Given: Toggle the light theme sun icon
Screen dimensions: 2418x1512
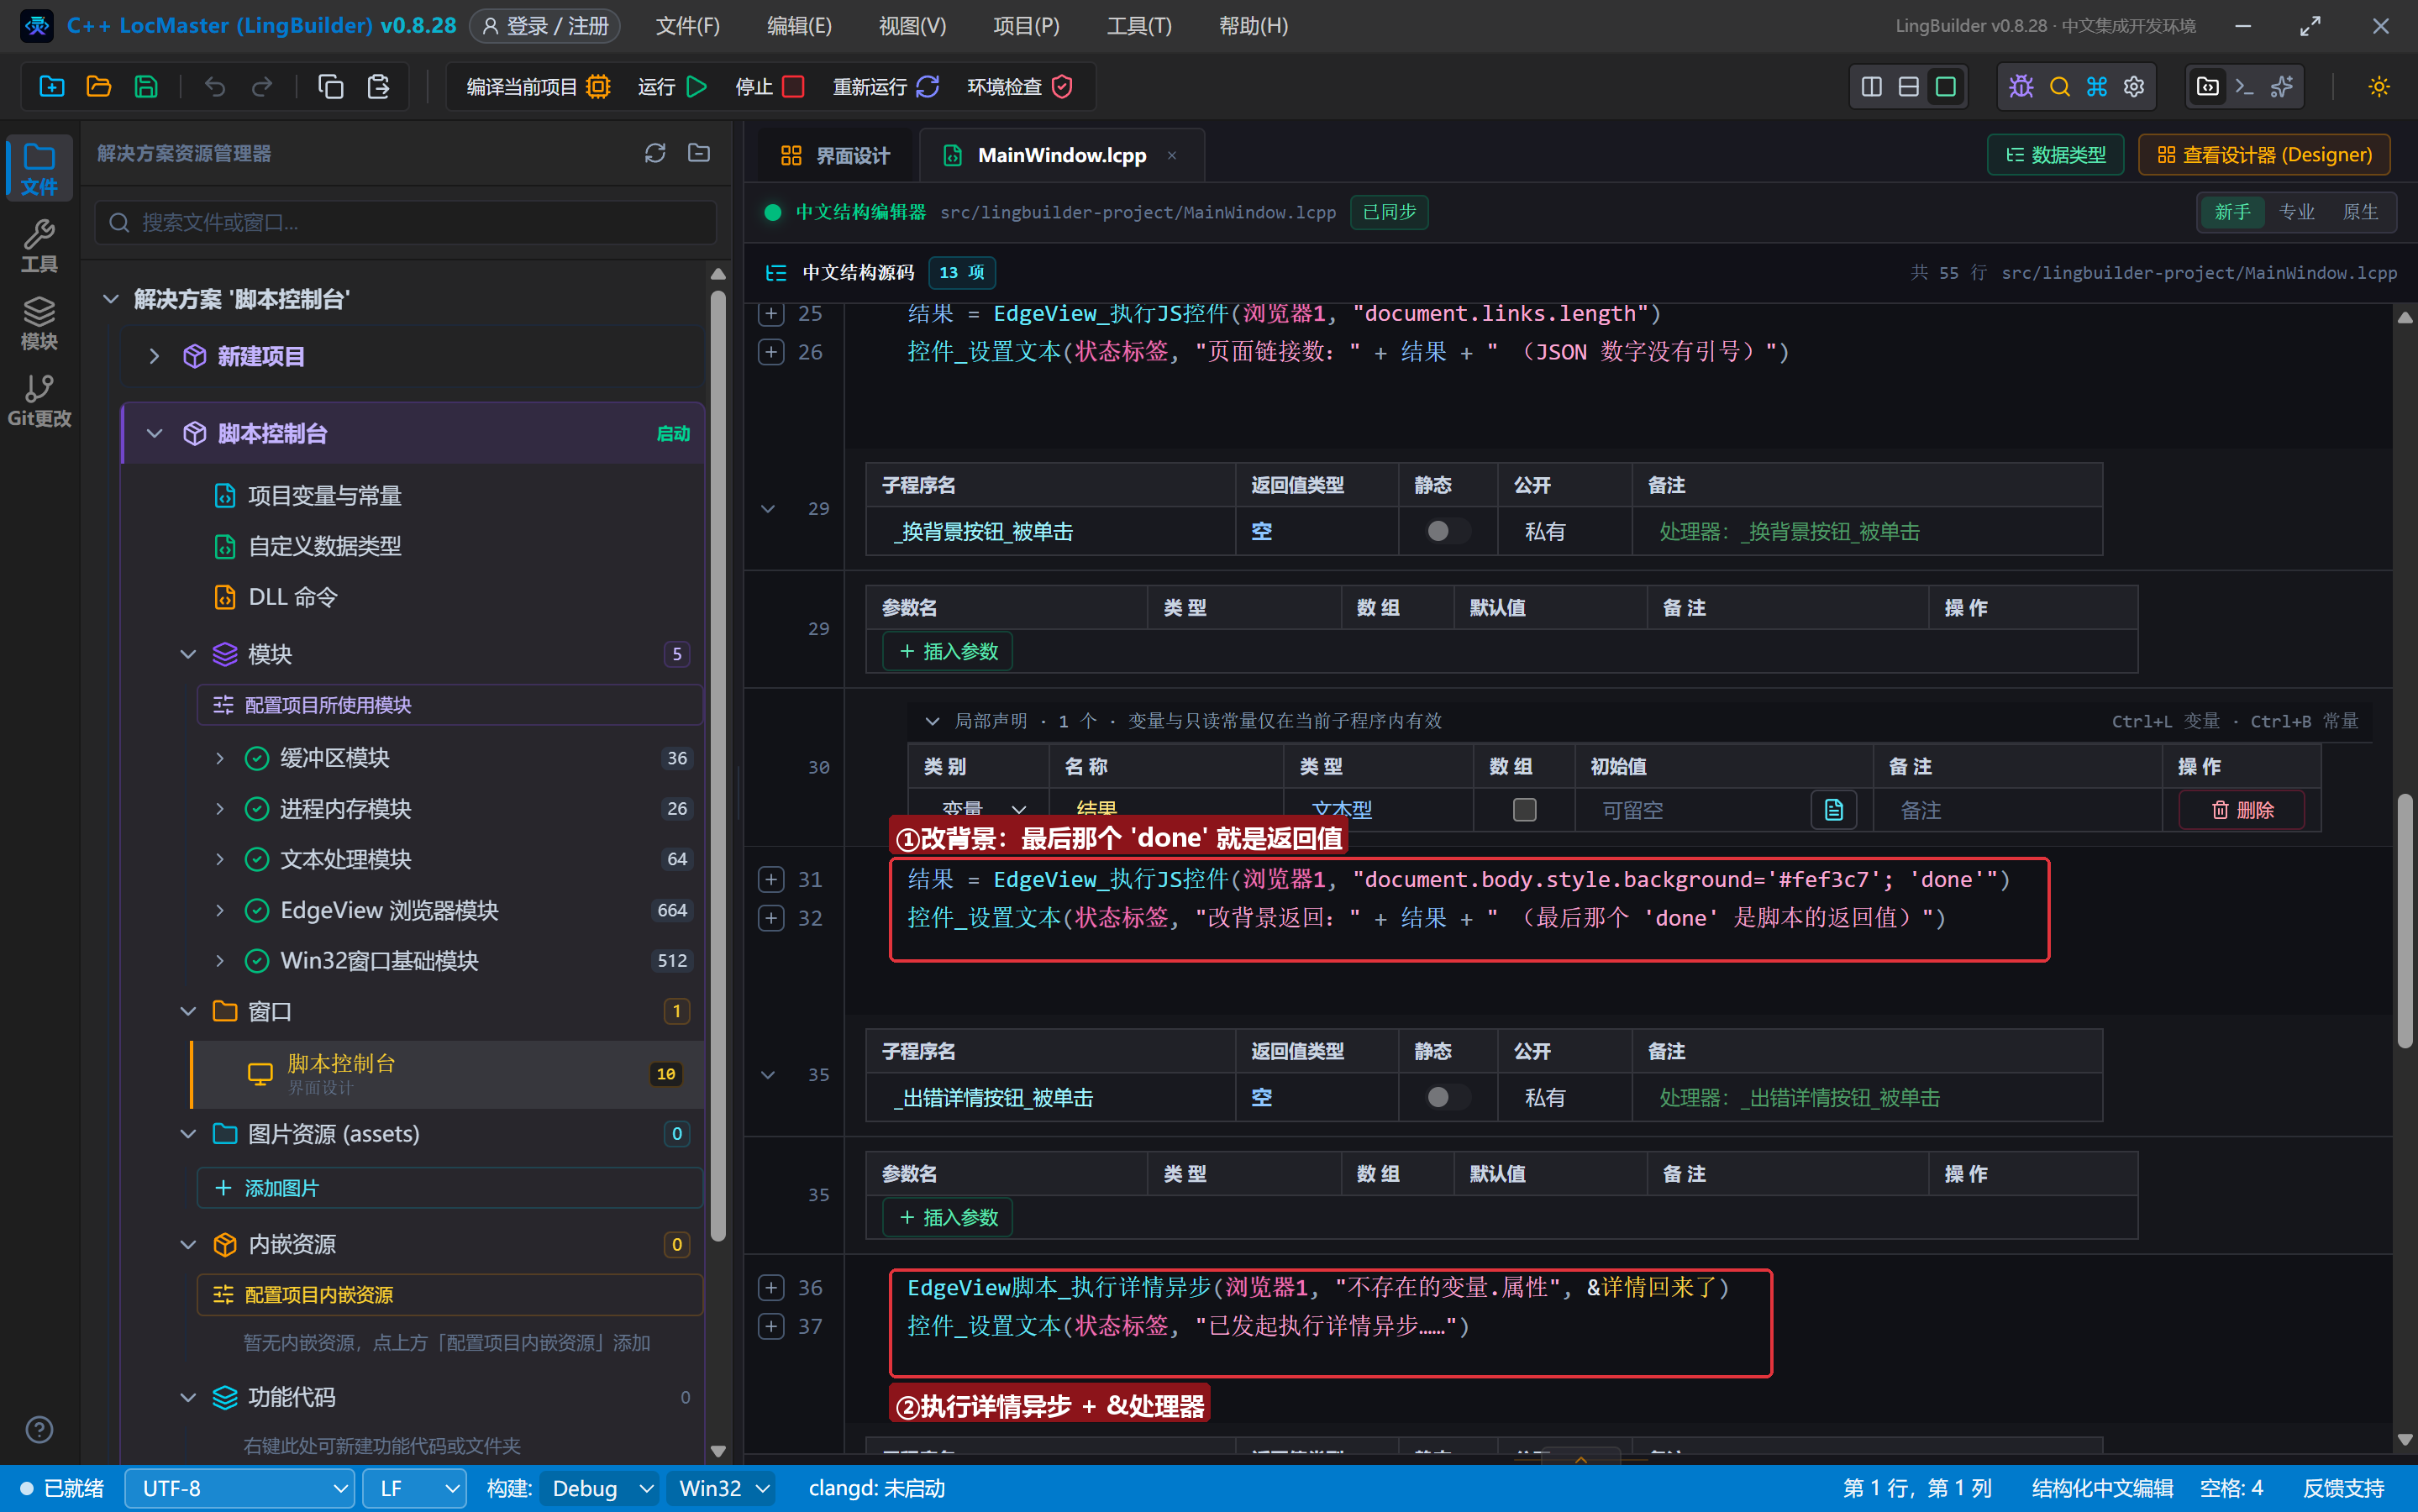Looking at the screenshot, I should pyautogui.click(x=2379, y=87).
